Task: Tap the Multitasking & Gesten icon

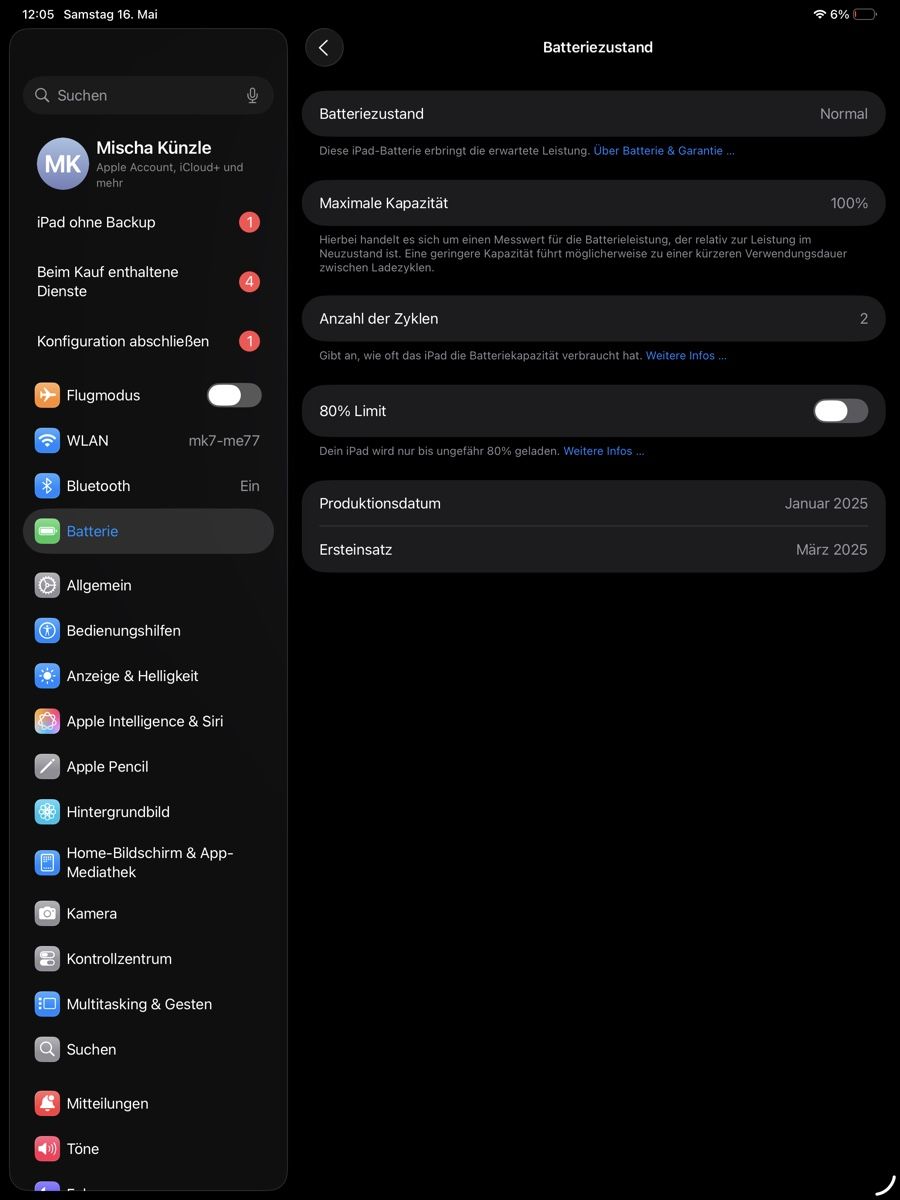Action: (x=47, y=1004)
